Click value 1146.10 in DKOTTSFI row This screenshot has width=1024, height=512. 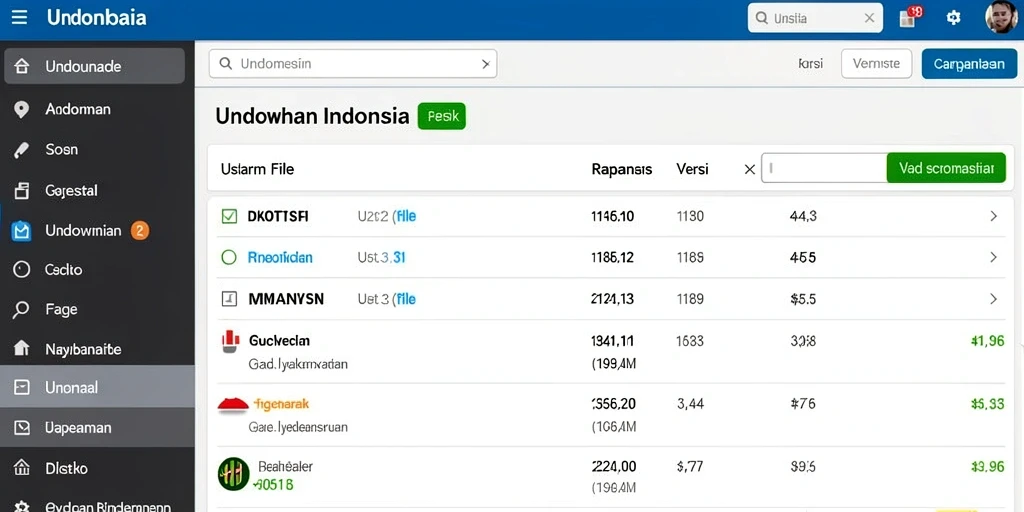click(x=612, y=216)
